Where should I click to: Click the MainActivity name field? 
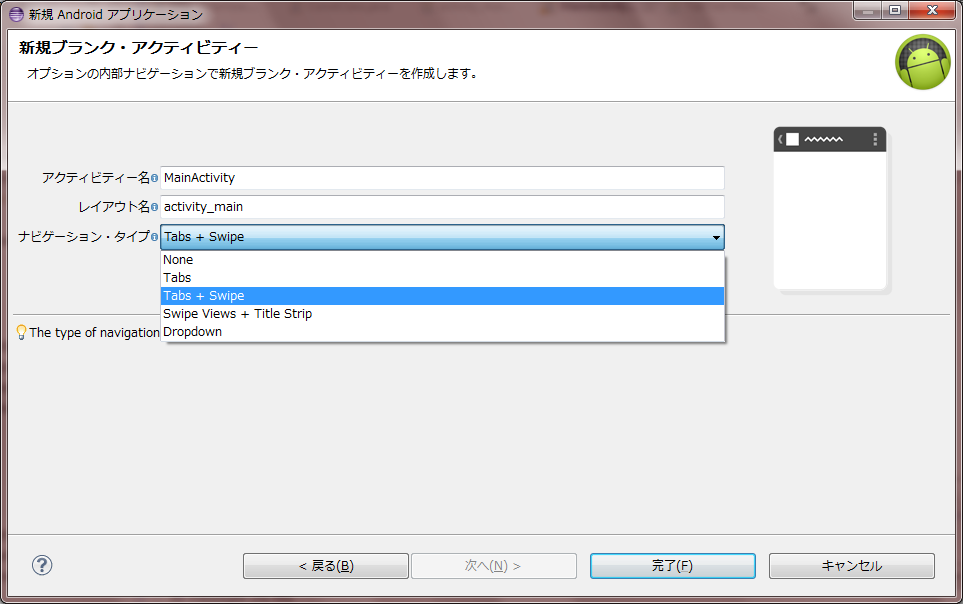coord(442,178)
